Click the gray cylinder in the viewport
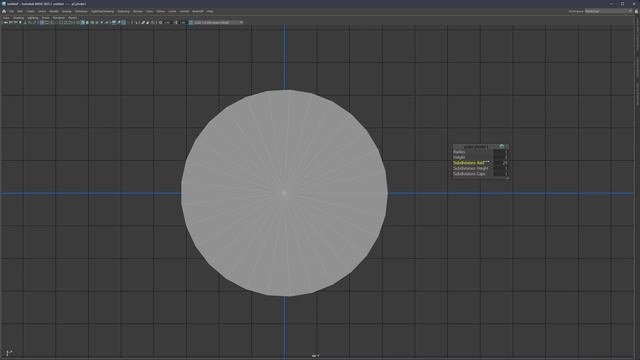Screen dimensions: 640x360 pos(284,193)
